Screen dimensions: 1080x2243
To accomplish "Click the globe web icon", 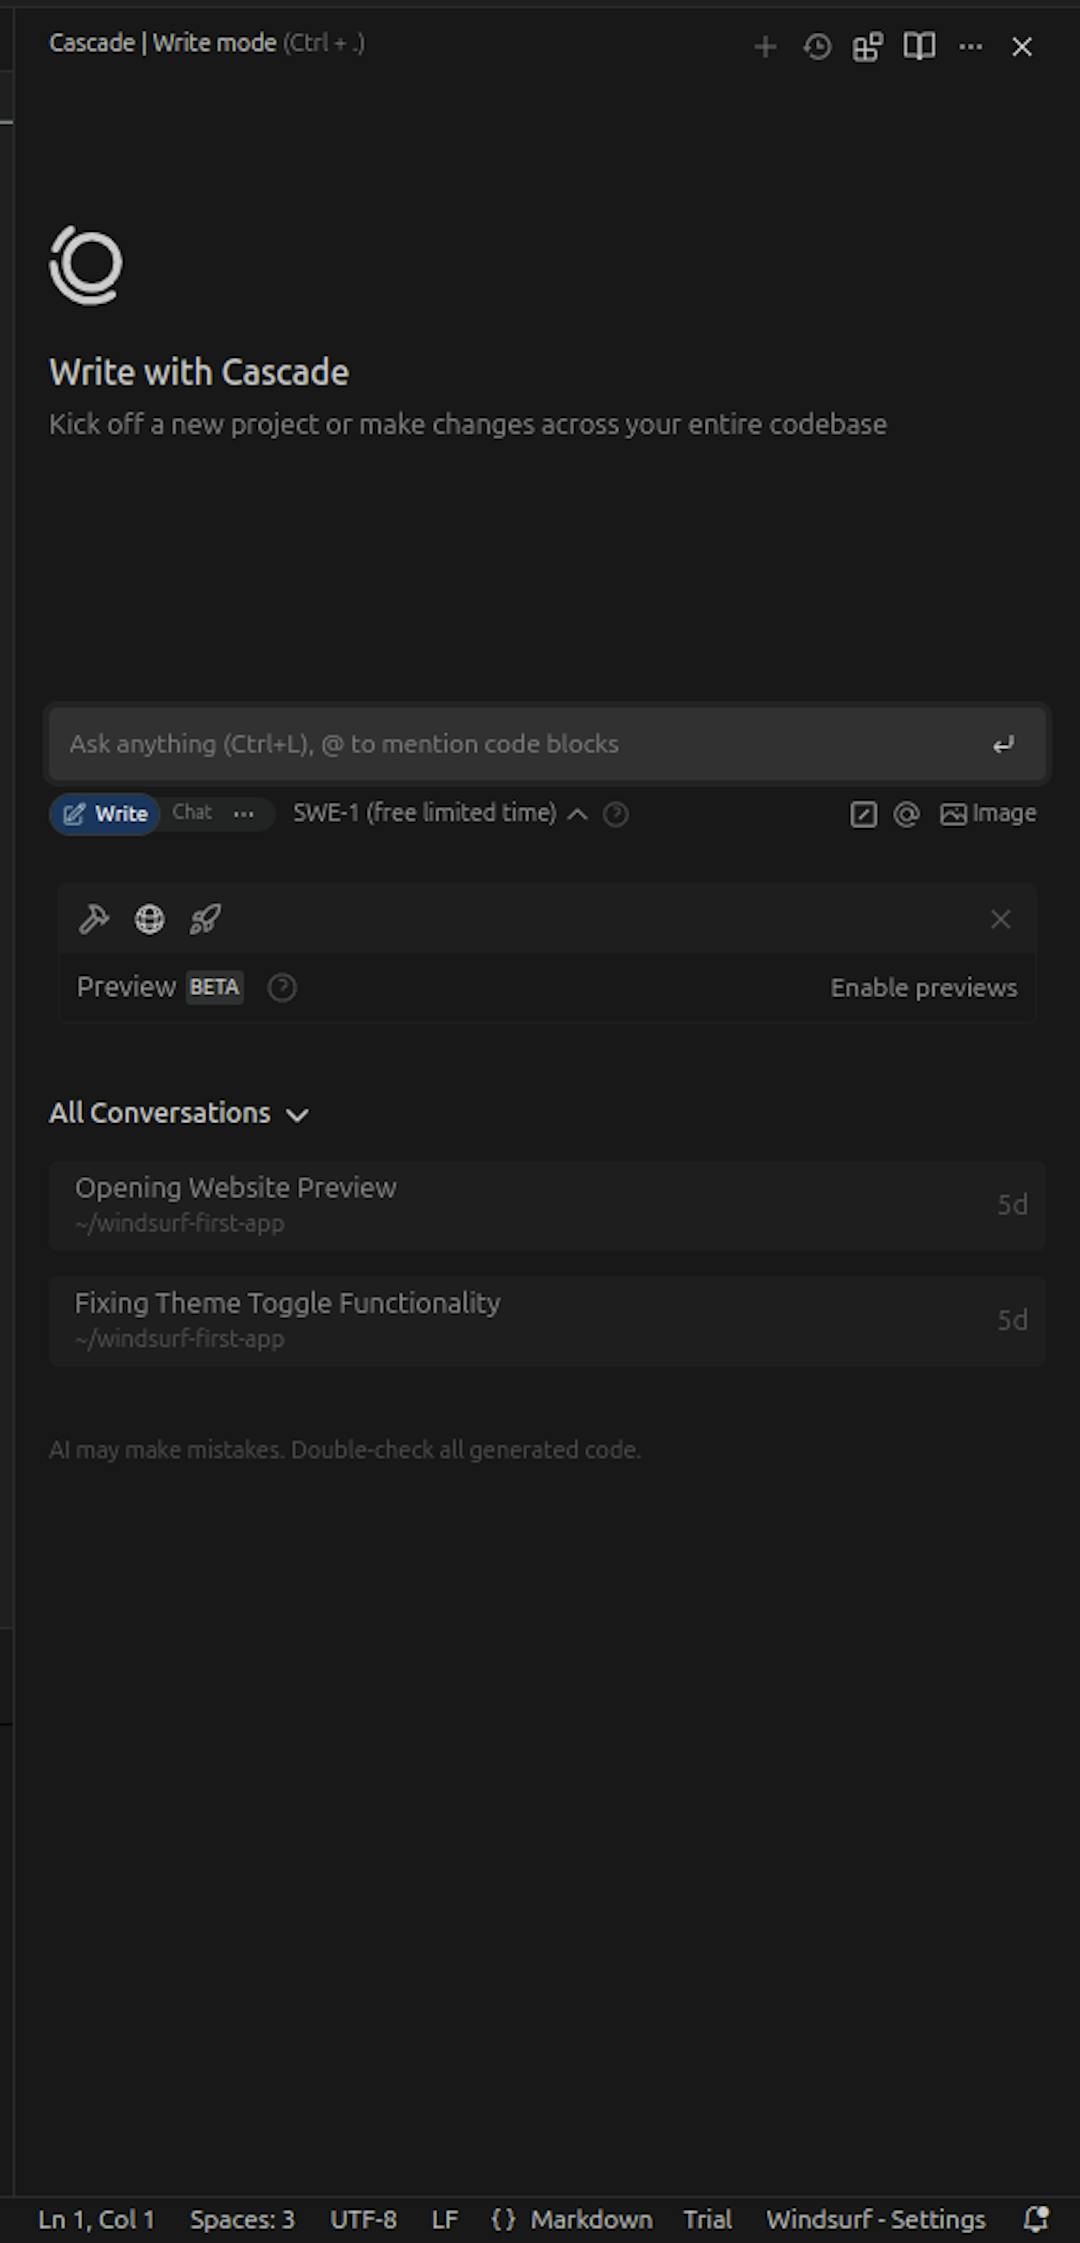I will [150, 919].
